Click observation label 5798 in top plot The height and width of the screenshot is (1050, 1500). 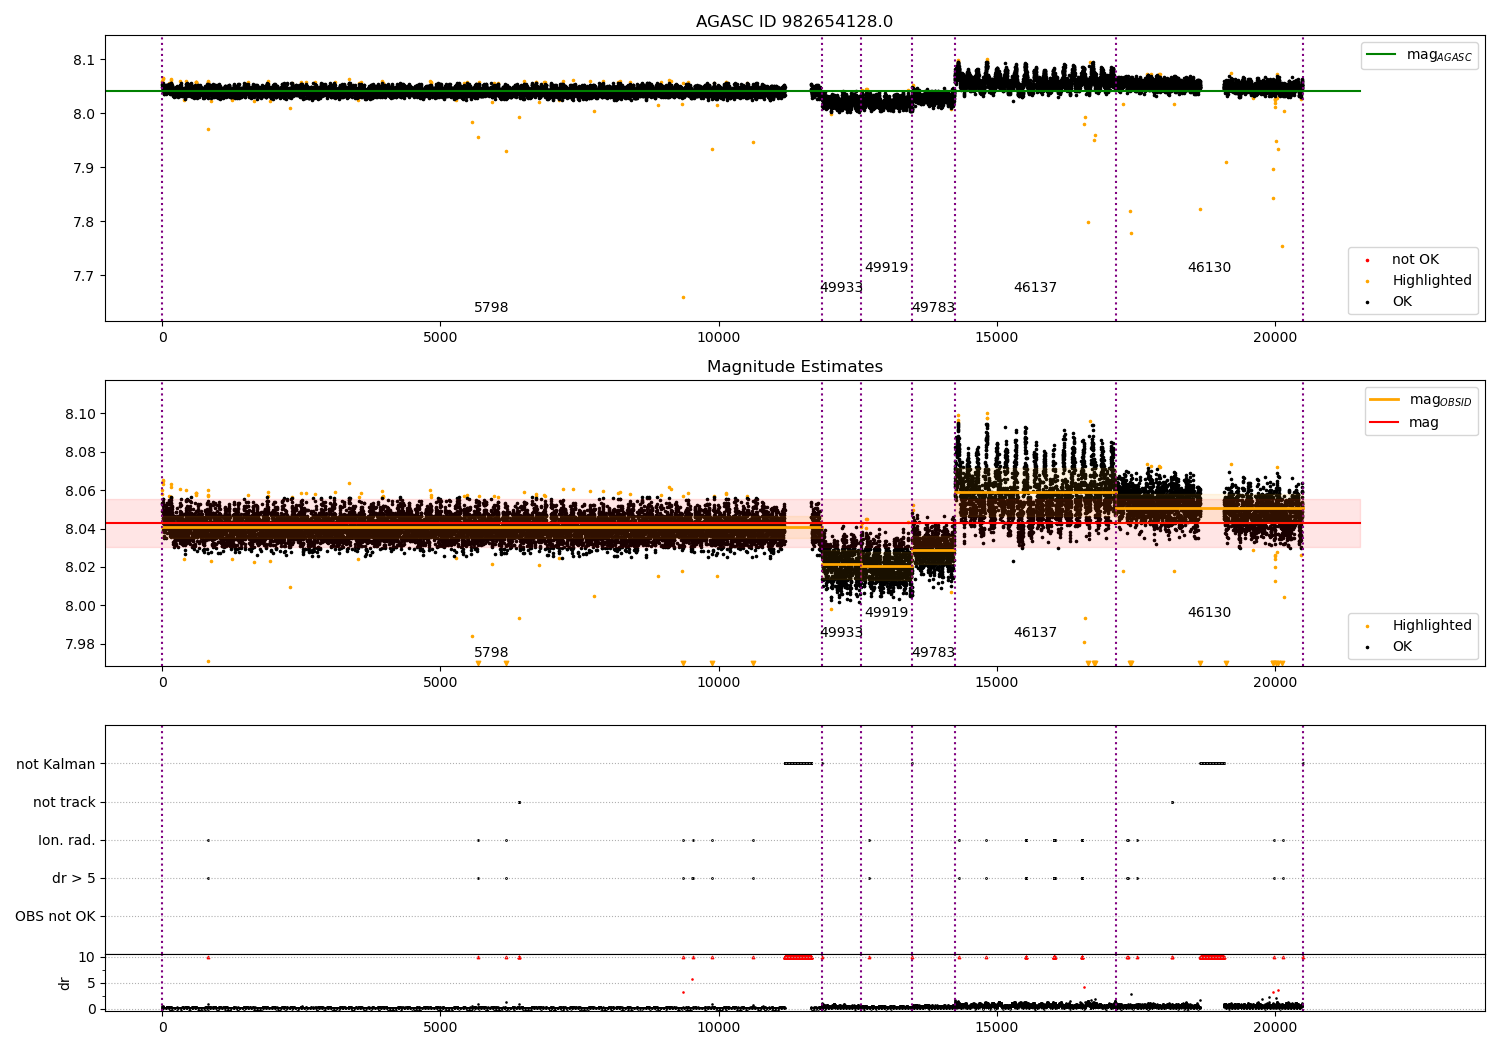(491, 308)
